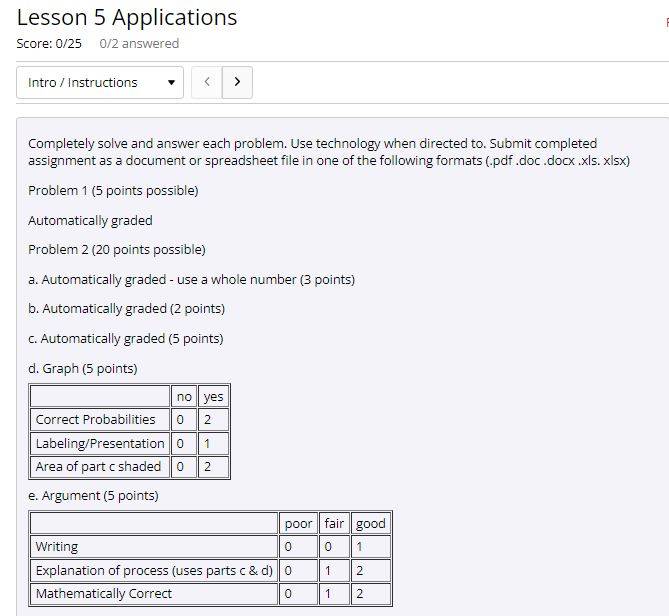Click the poor column header in argument table
This screenshot has height=616, width=669.
tap(298, 523)
